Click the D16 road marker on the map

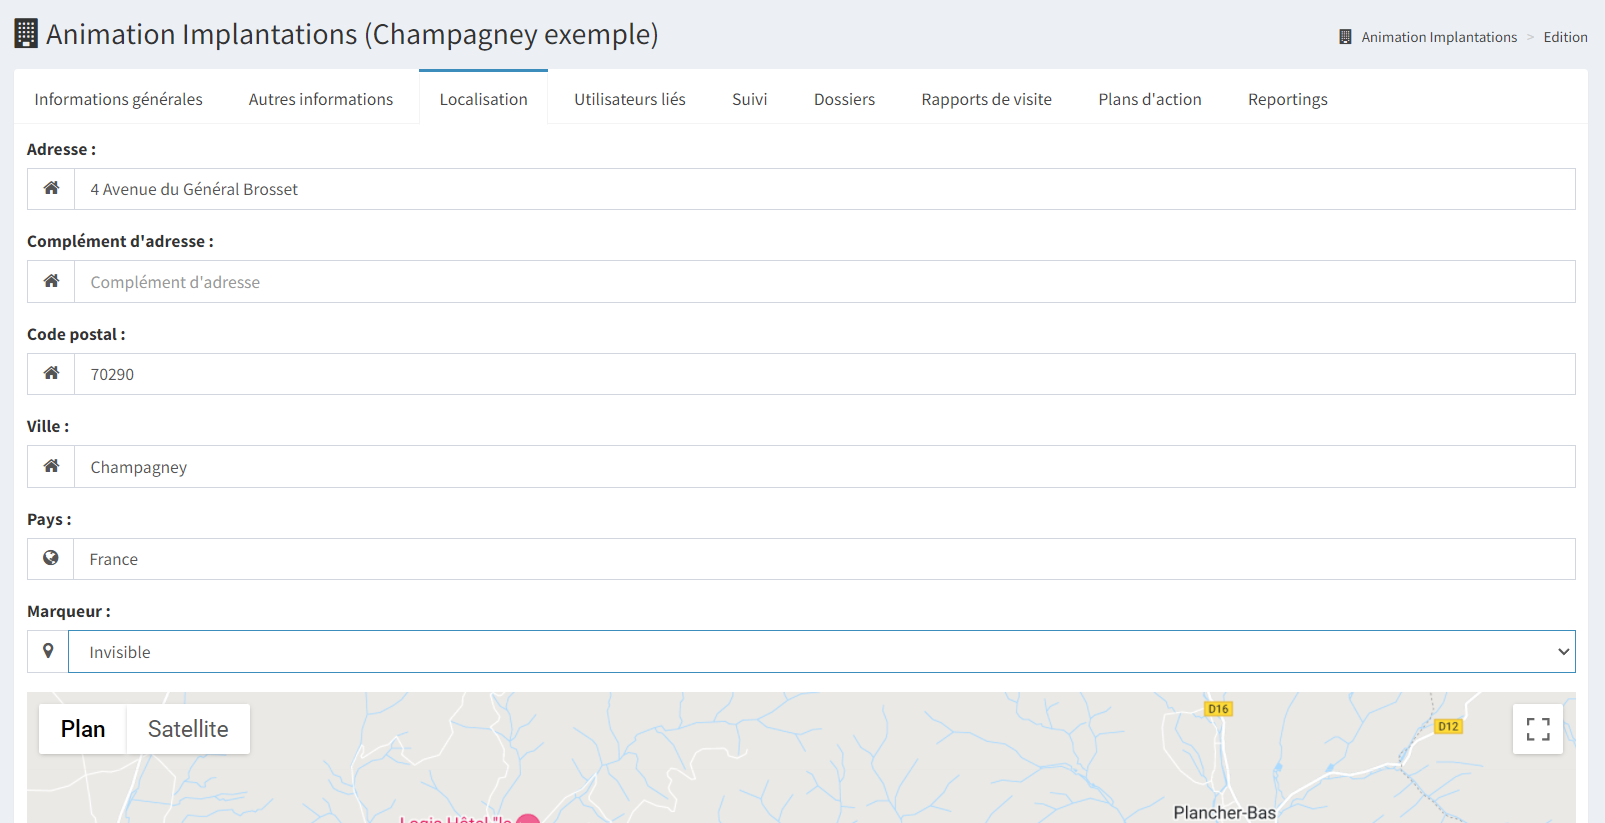coord(1218,709)
